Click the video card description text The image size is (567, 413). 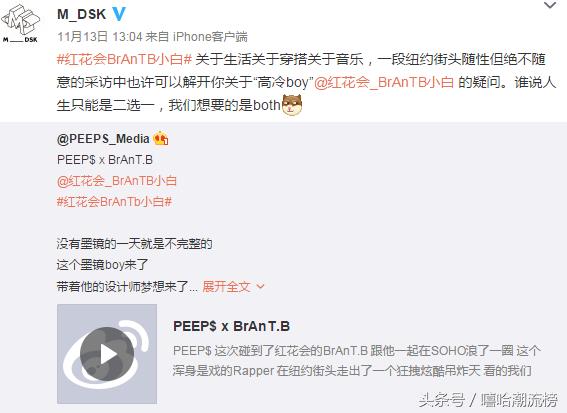click(356, 361)
